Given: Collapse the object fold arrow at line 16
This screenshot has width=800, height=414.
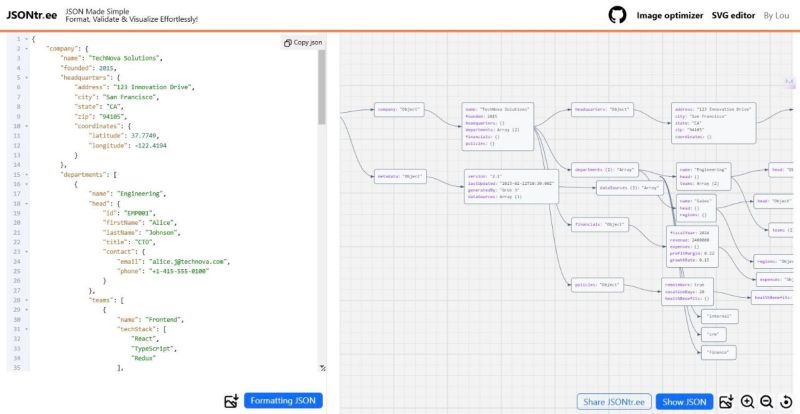Looking at the screenshot, I should [x=27, y=184].
